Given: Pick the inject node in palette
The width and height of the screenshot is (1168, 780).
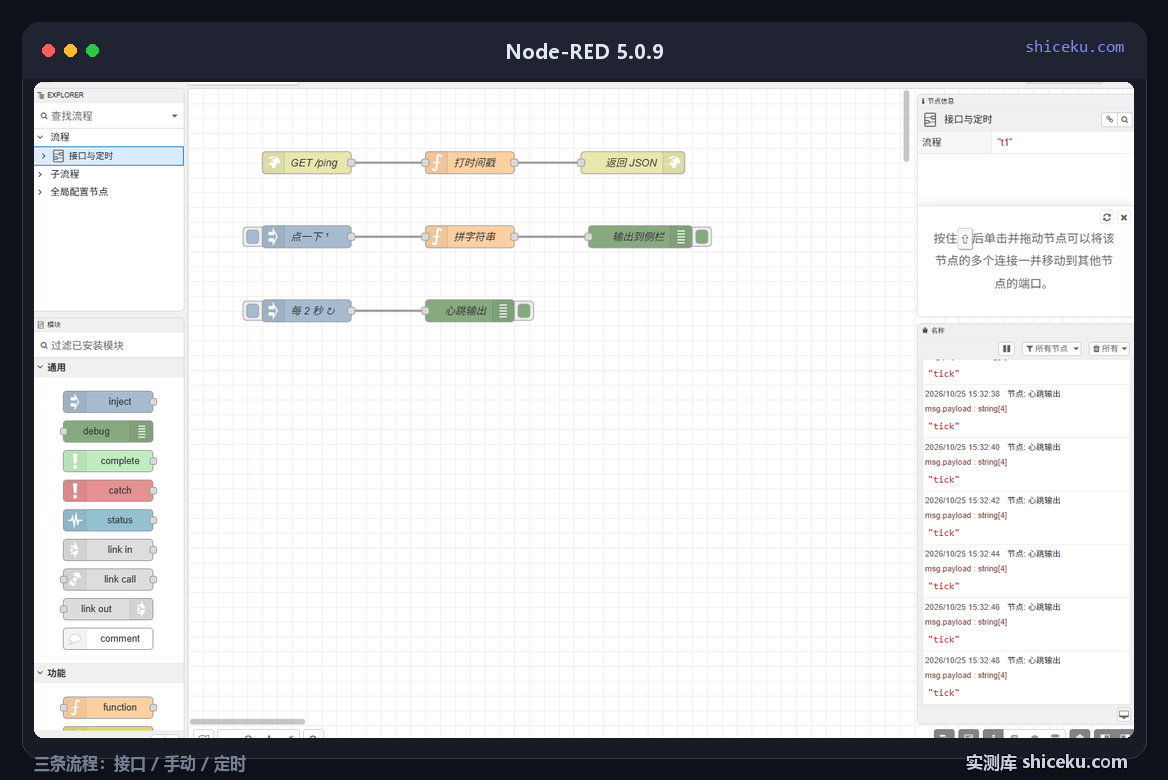Looking at the screenshot, I should click(x=109, y=402).
